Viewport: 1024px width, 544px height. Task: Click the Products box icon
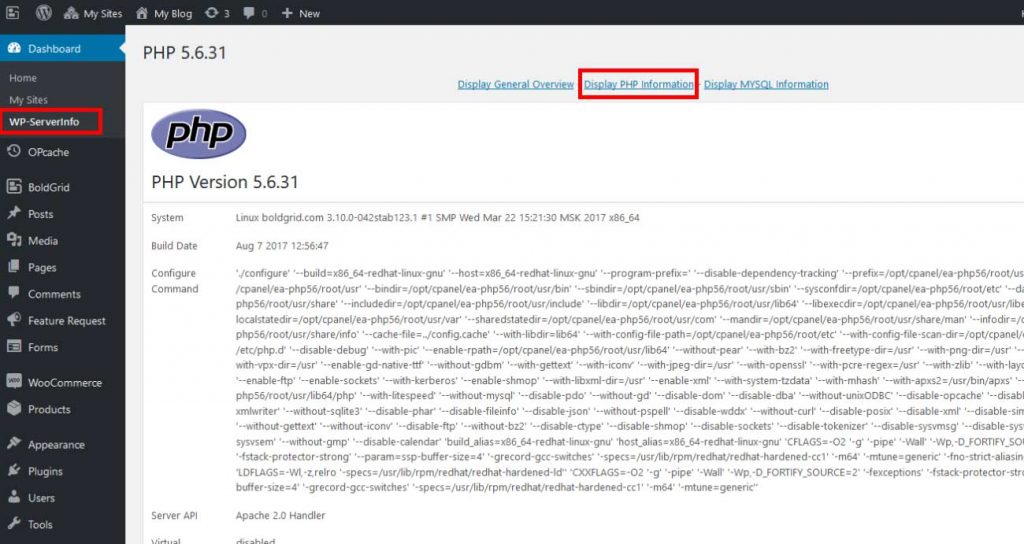tap(14, 409)
